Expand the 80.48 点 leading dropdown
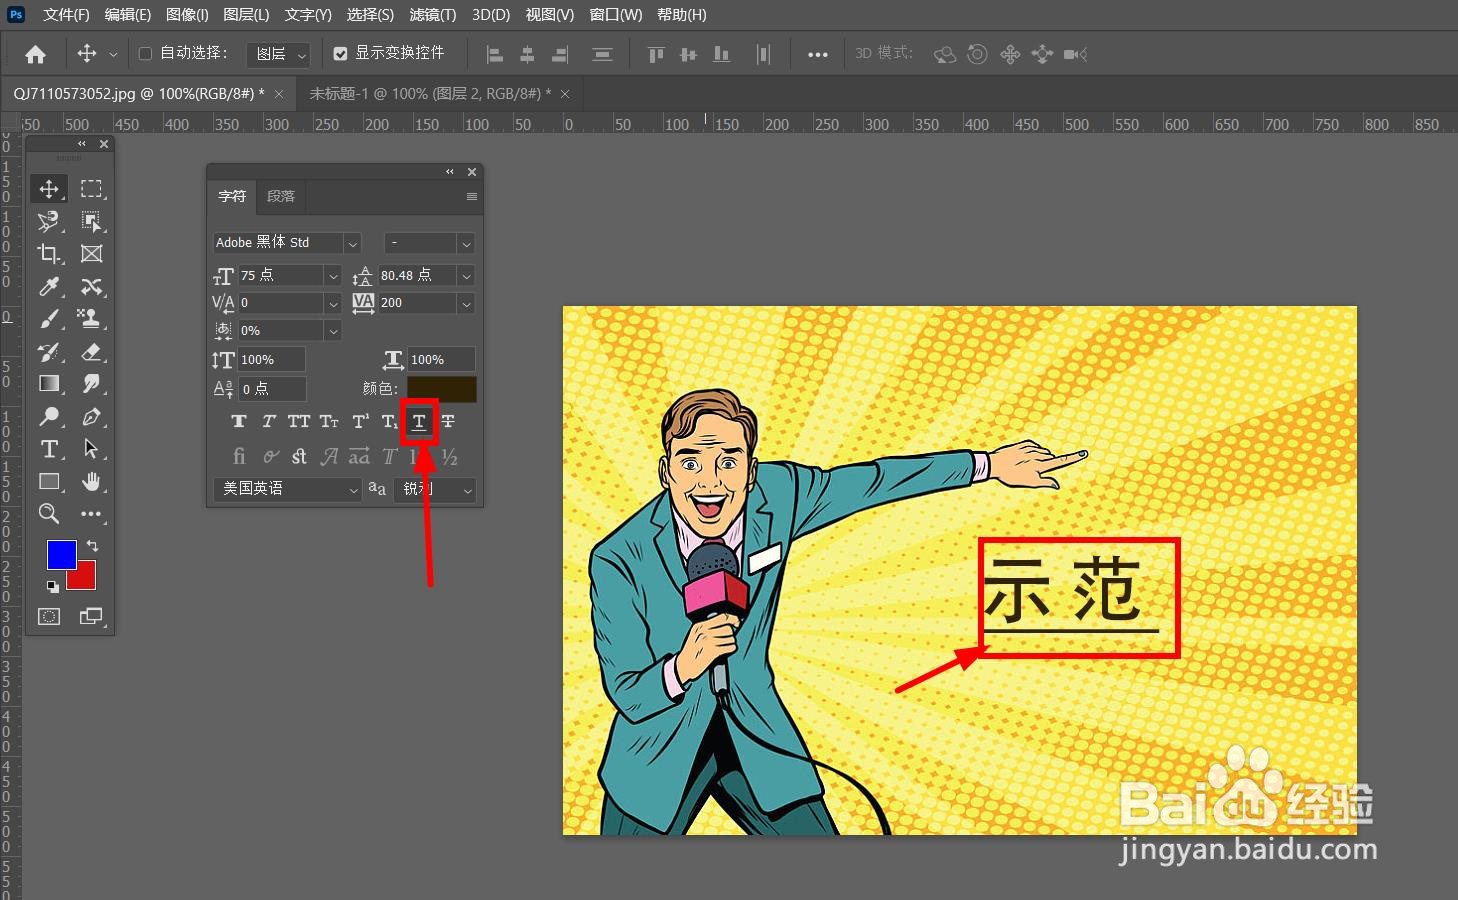This screenshot has height=900, width=1458. pyautogui.click(x=466, y=275)
